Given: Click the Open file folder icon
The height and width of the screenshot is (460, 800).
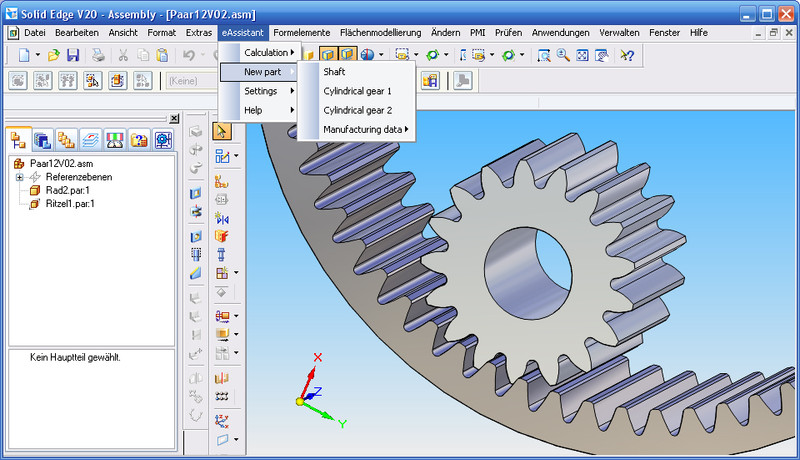Looking at the screenshot, I should (x=53, y=55).
